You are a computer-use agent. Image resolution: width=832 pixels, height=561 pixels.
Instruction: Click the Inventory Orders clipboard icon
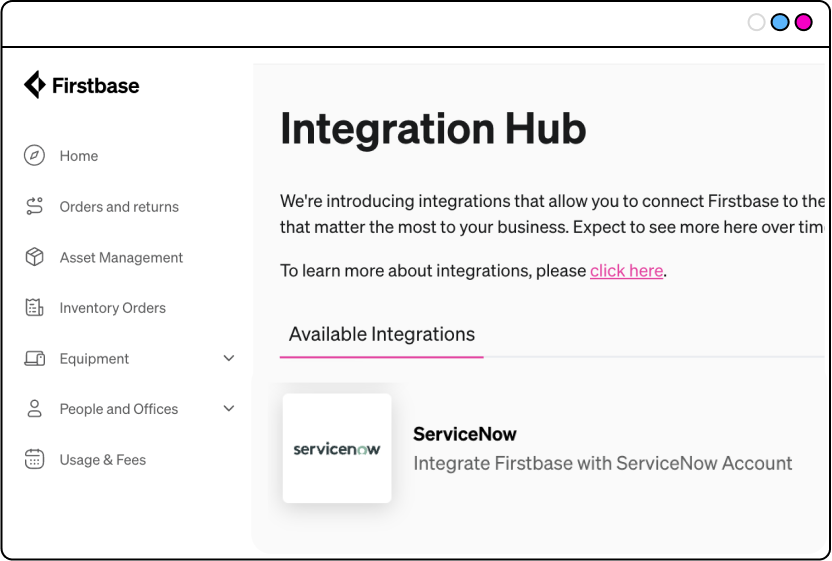34,307
